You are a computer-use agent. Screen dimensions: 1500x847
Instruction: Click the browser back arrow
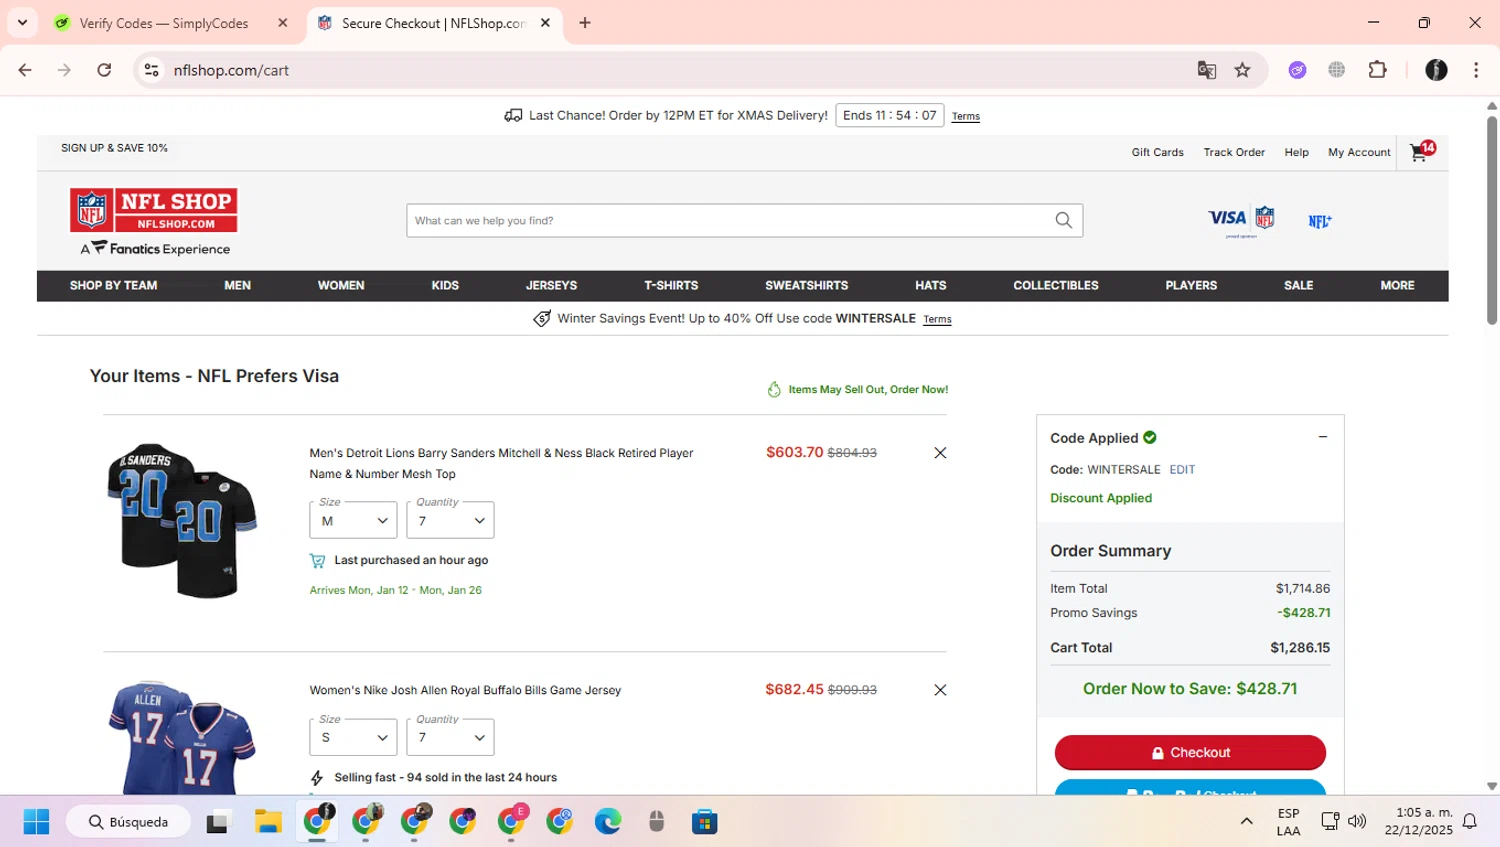pos(25,70)
